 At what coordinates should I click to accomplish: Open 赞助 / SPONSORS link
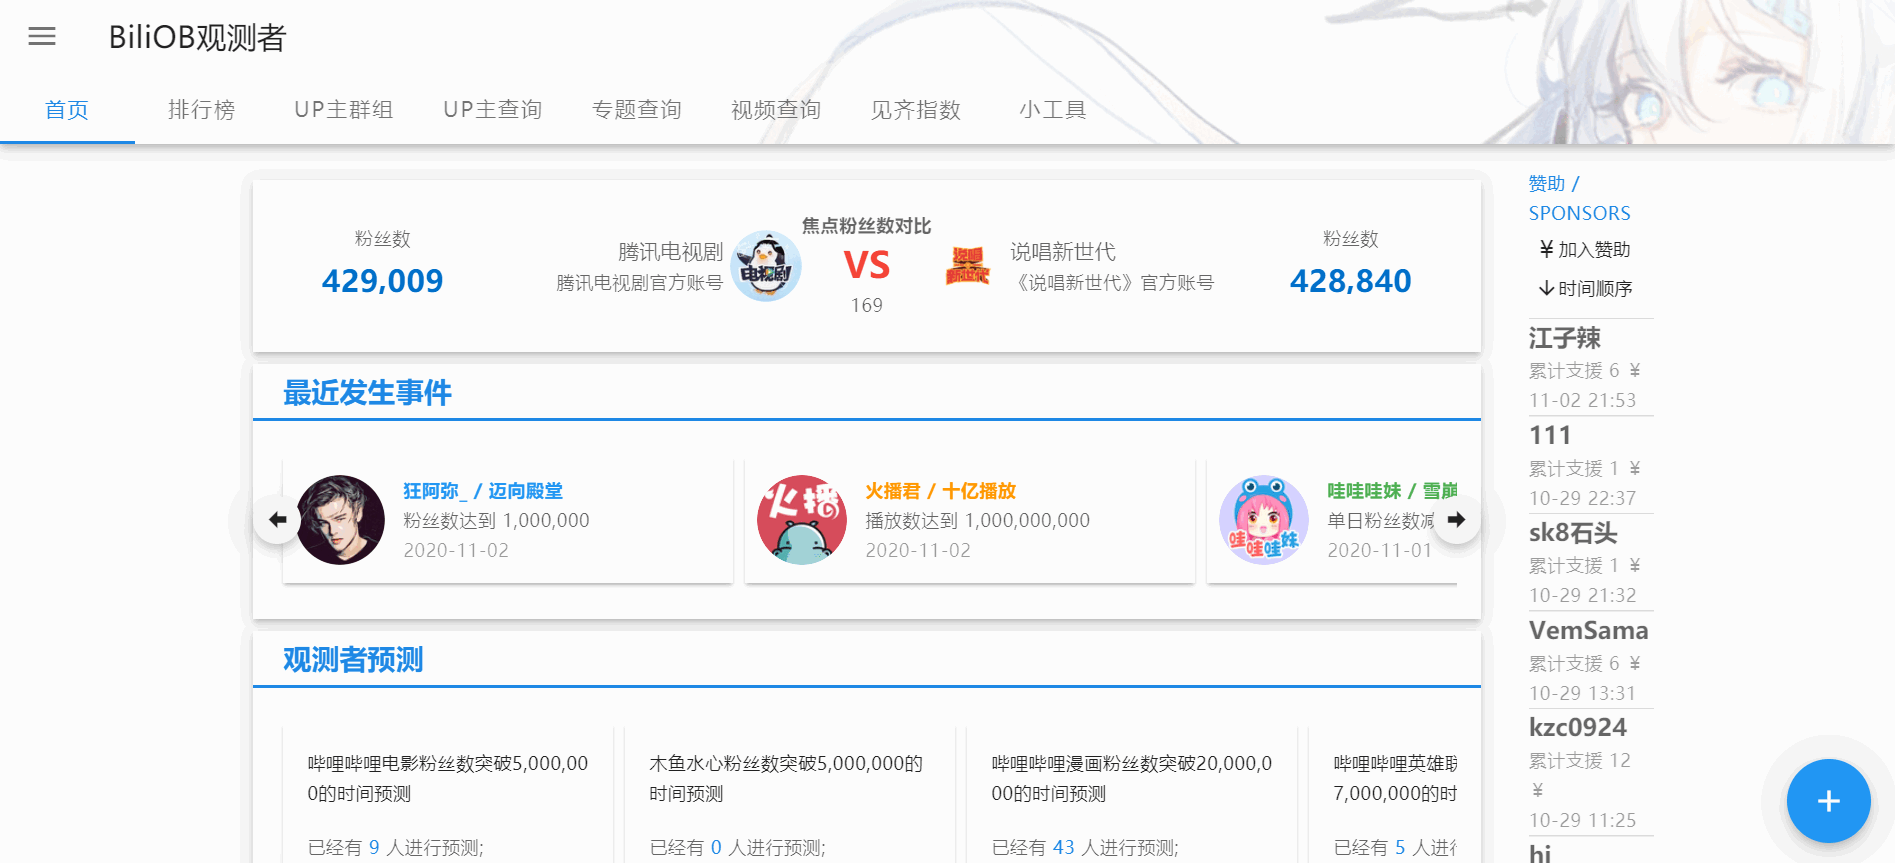(1579, 198)
